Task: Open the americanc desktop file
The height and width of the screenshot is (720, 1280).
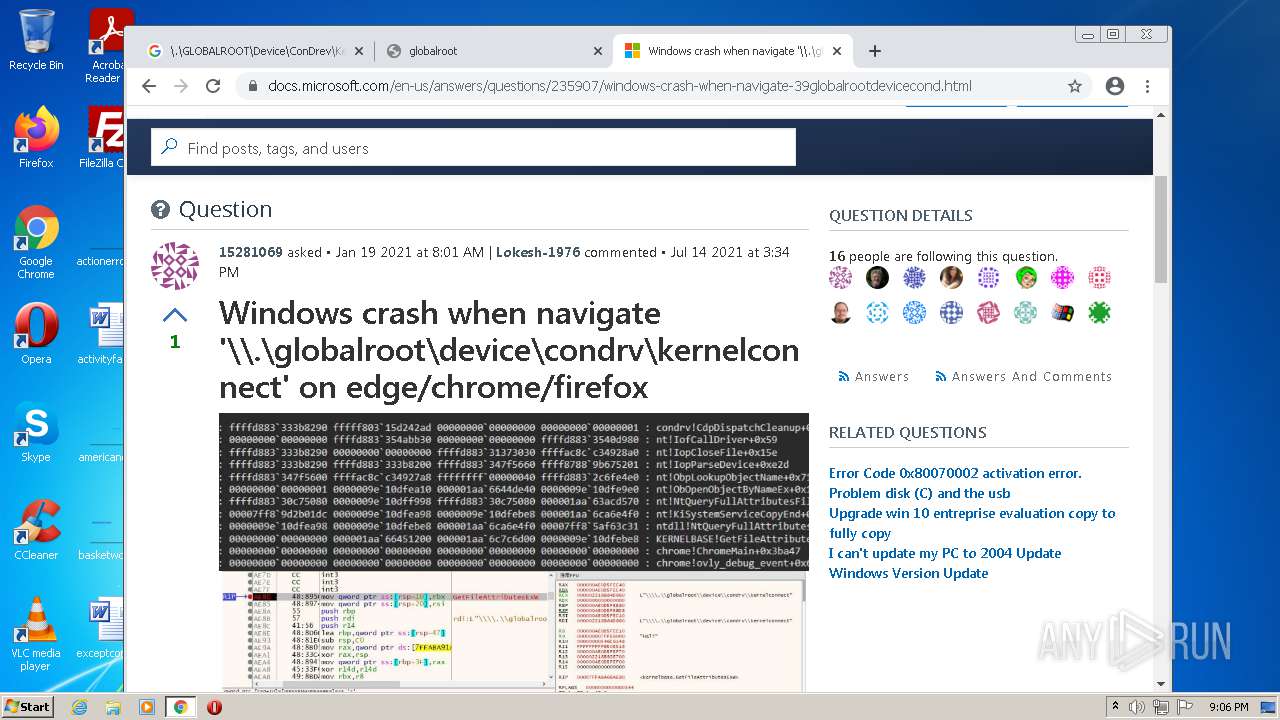Action: point(102,432)
